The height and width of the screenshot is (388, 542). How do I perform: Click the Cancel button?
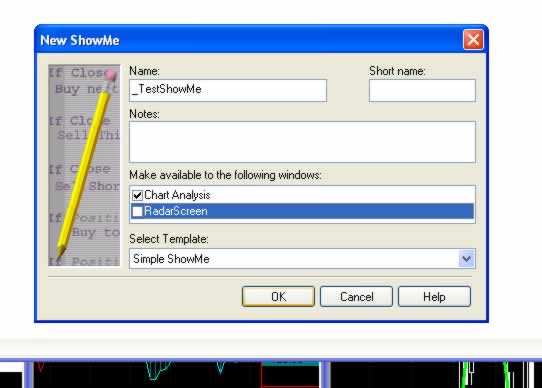click(x=356, y=297)
